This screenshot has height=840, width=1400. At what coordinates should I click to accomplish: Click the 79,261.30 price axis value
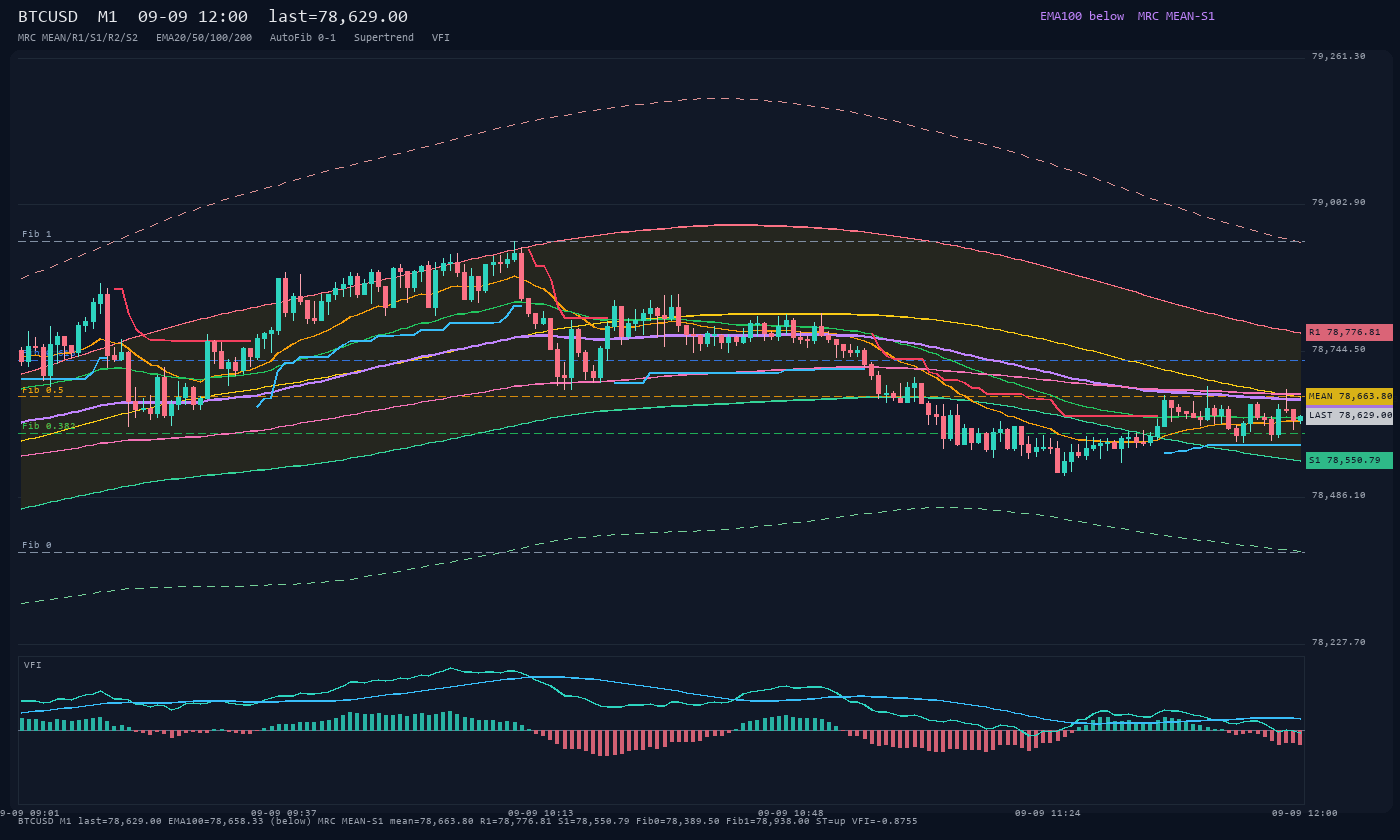(x=1338, y=56)
